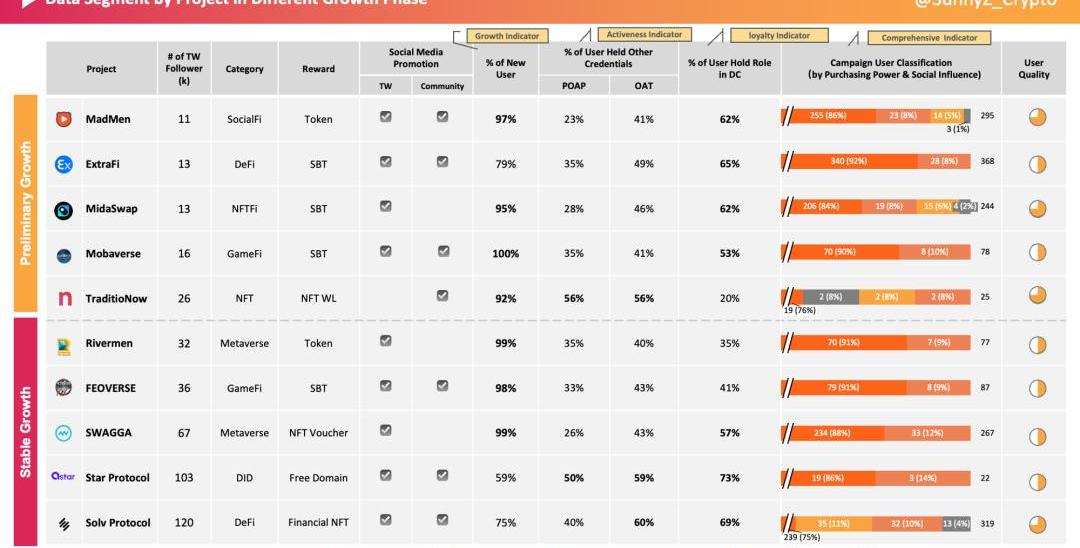Screen dimensions: 1080x548
Task: Click the '340 (92%)' segment in ExtraFi's bar
Action: point(853,161)
